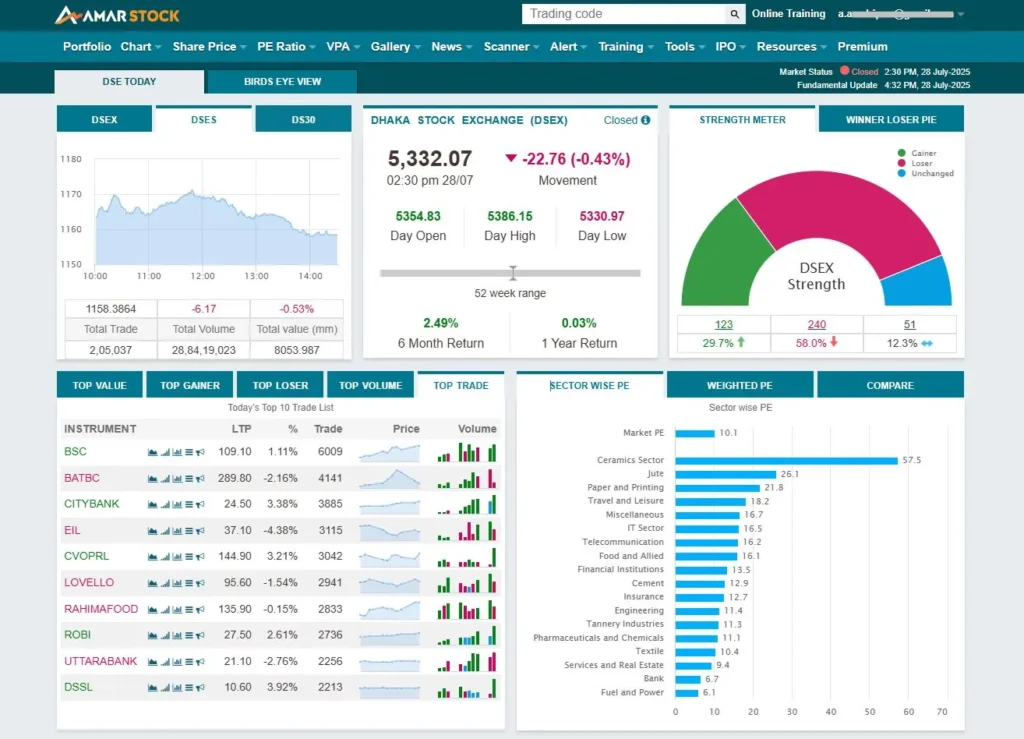Click the Trading code search field
This screenshot has height=739, width=1024.
624,14
